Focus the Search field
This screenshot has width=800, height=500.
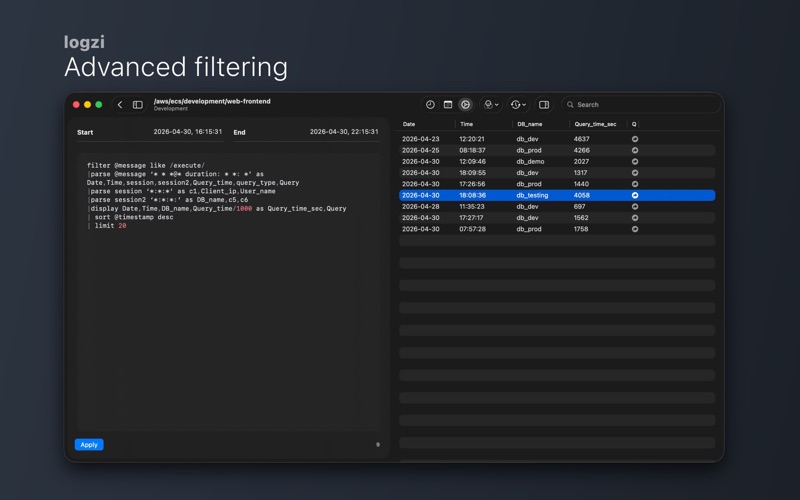pos(641,105)
